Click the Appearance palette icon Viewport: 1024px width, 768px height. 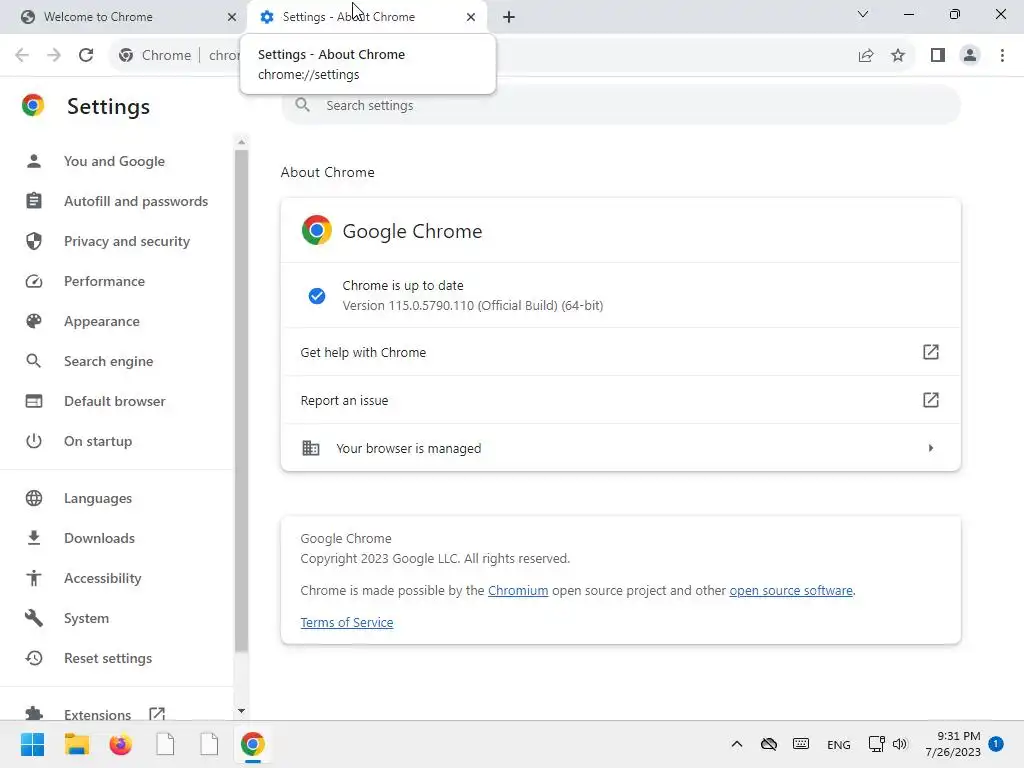tap(34, 321)
